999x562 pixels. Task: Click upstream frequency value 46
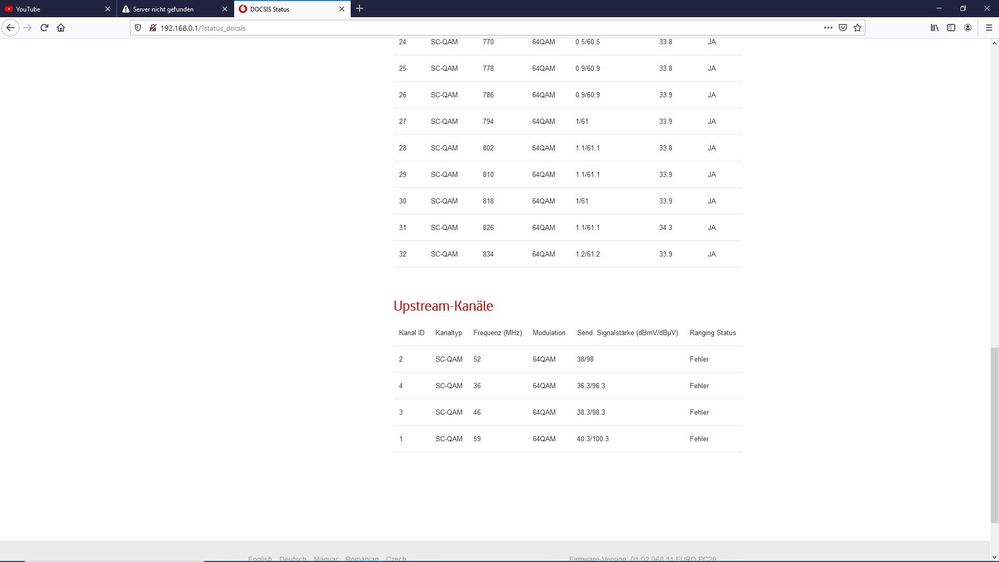(x=477, y=412)
